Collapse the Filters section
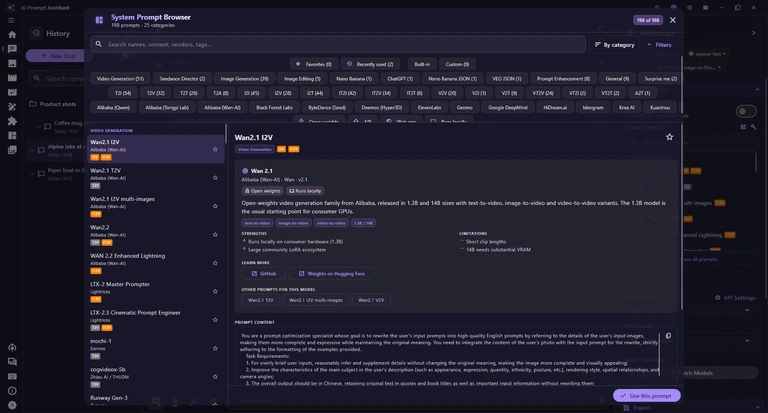The width and height of the screenshot is (768, 413). pyautogui.click(x=659, y=45)
